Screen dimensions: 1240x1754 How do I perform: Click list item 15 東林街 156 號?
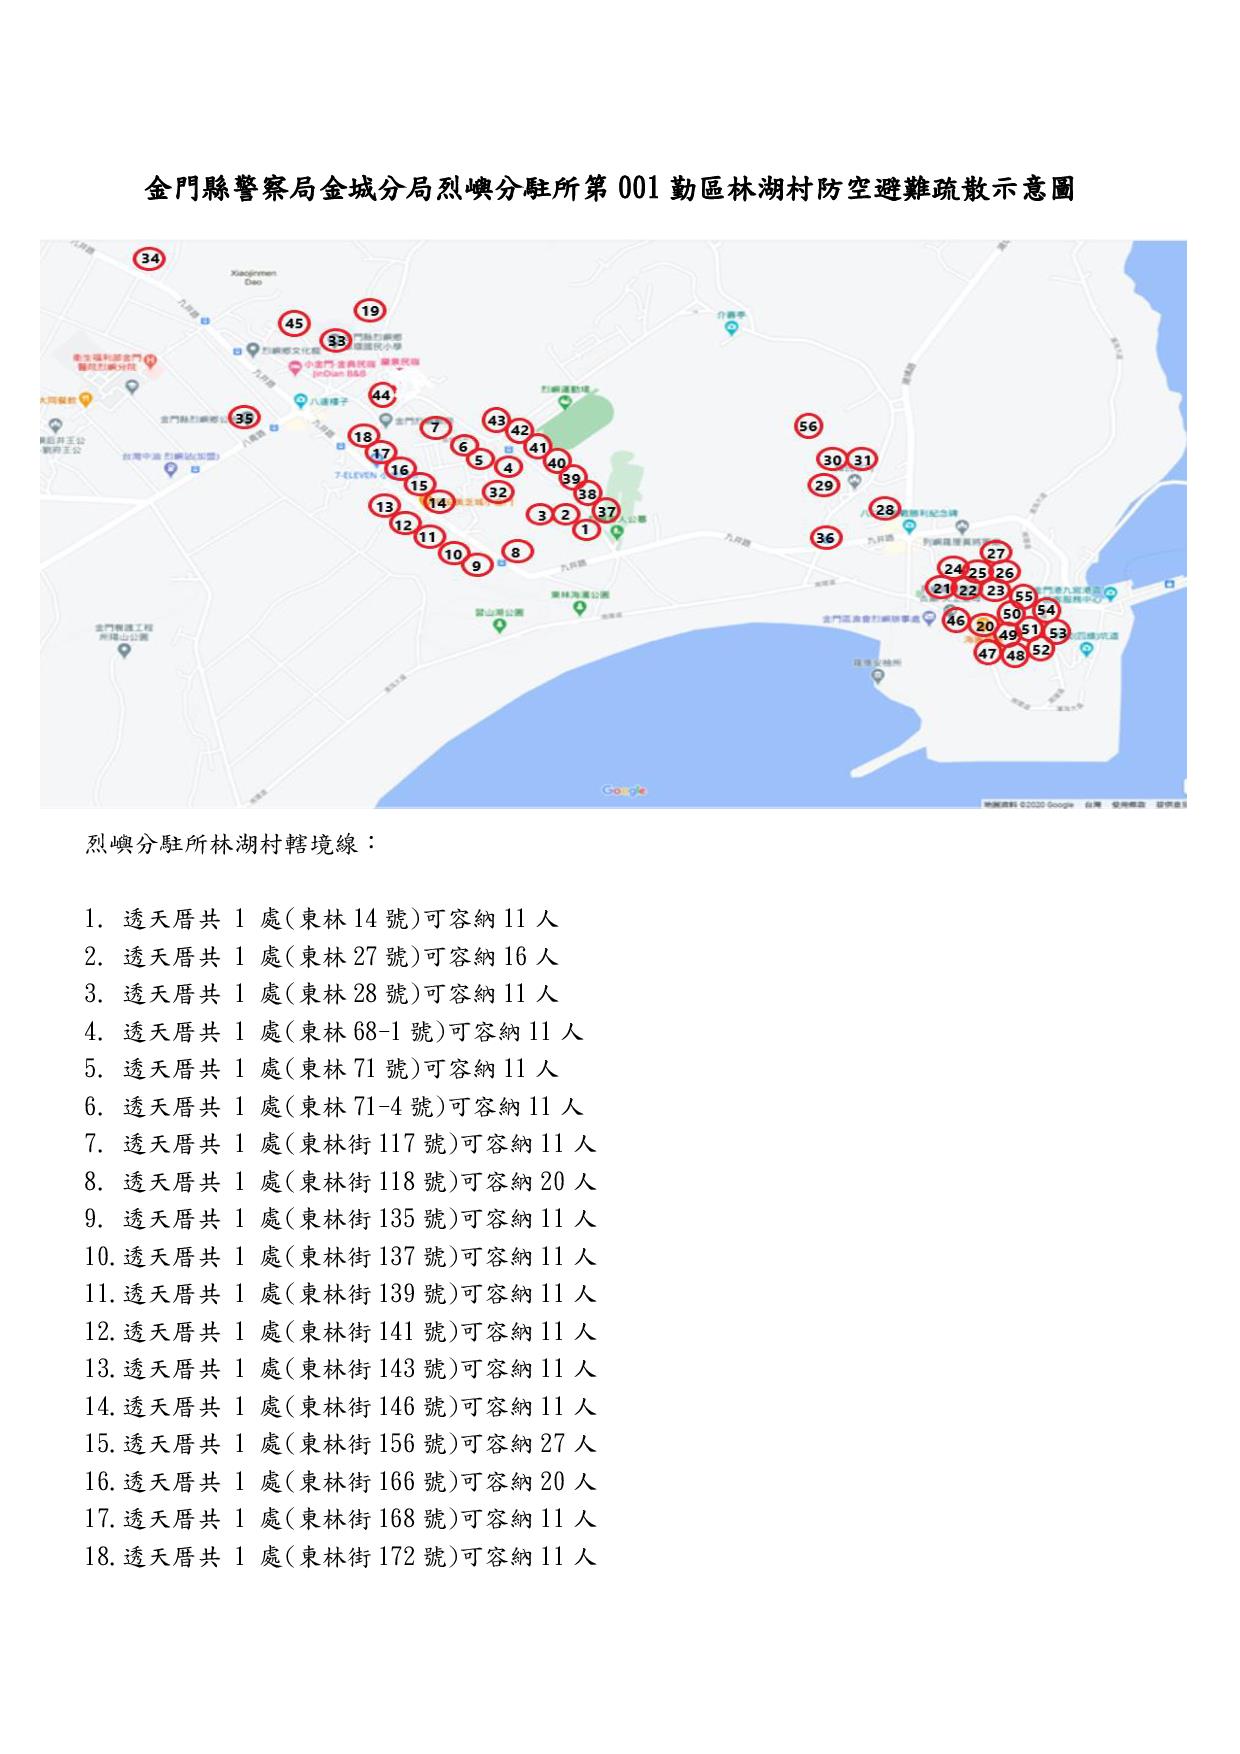pos(340,1443)
